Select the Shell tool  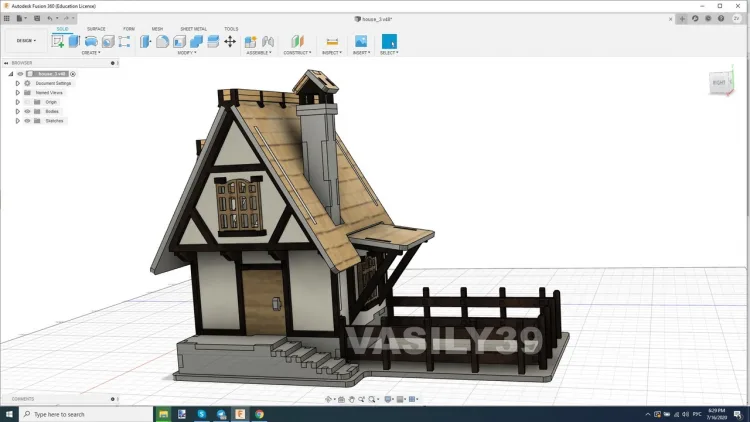click(179, 42)
